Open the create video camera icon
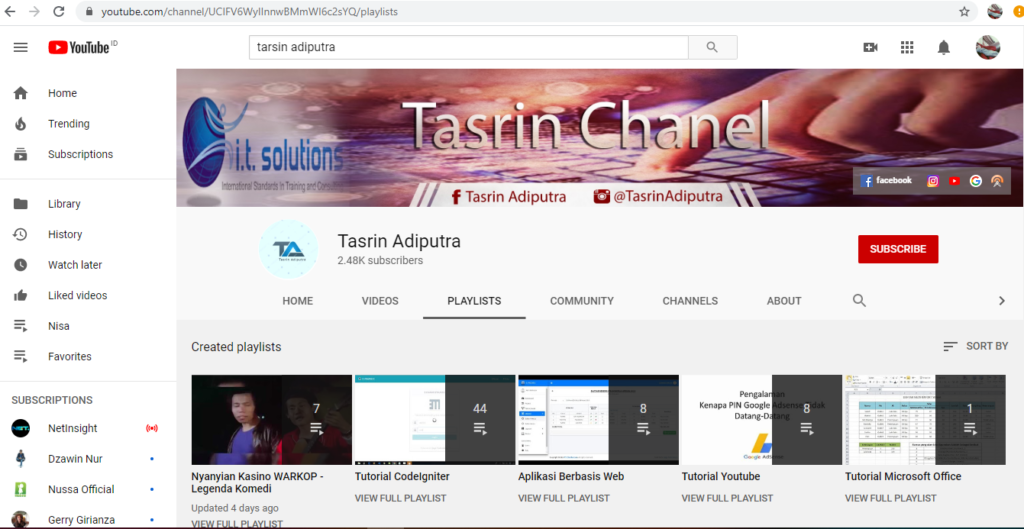1024x529 pixels. pyautogui.click(x=870, y=47)
